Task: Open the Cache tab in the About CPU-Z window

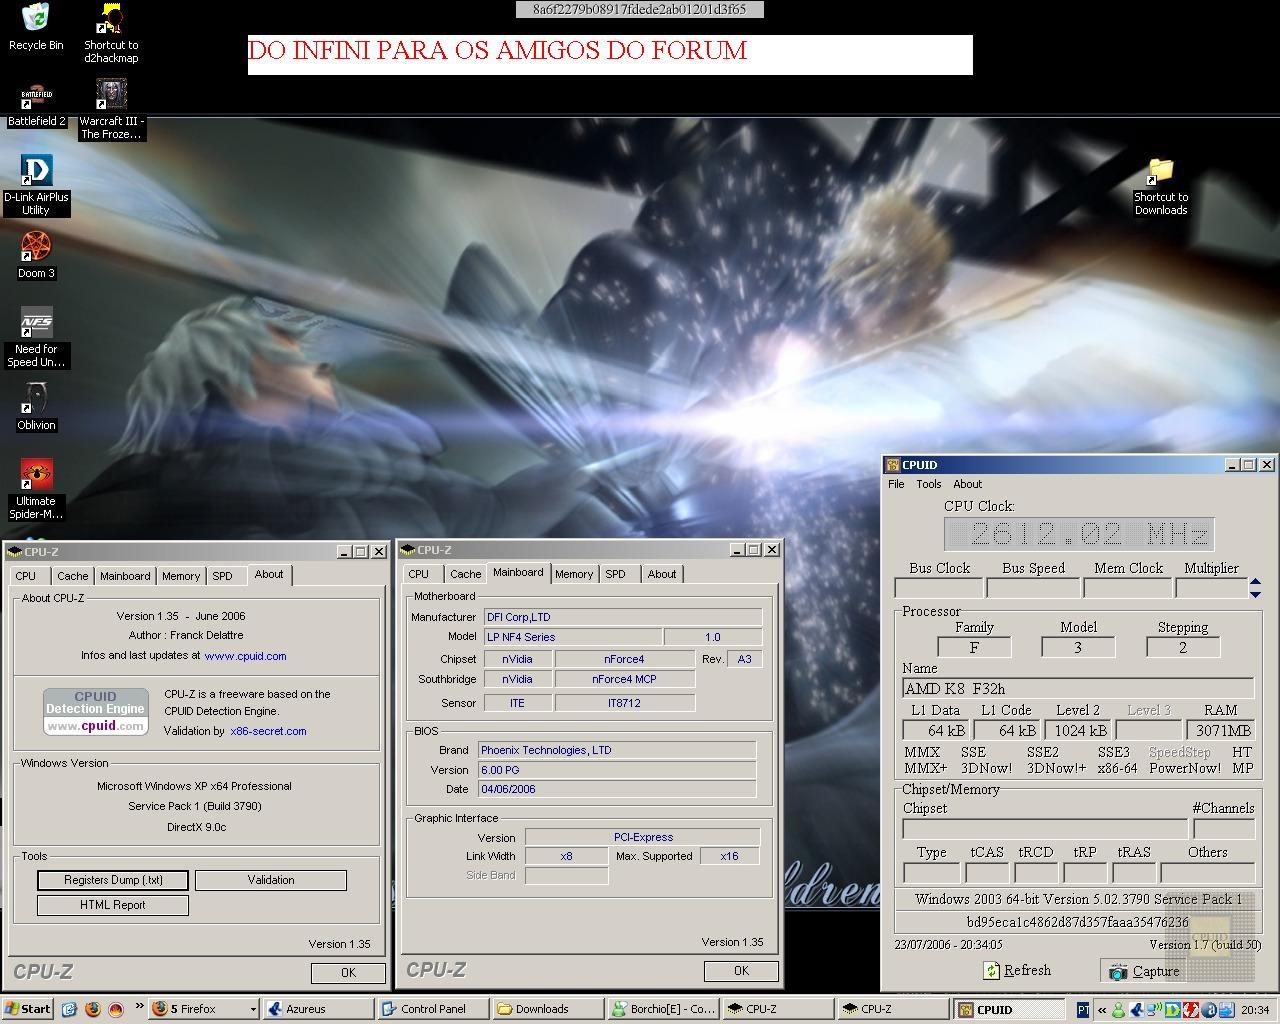Action: 72,576
